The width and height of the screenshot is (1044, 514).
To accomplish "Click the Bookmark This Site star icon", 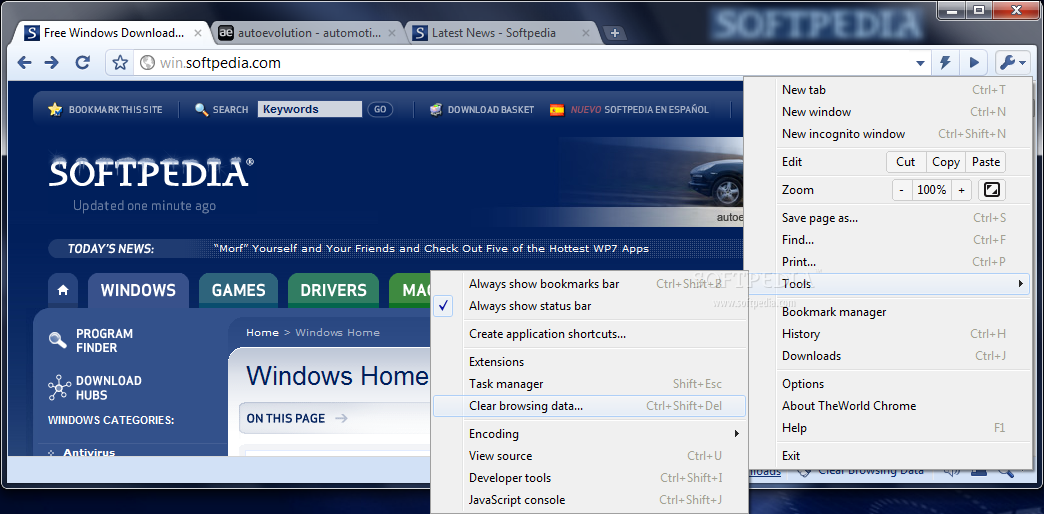I will 55,109.
